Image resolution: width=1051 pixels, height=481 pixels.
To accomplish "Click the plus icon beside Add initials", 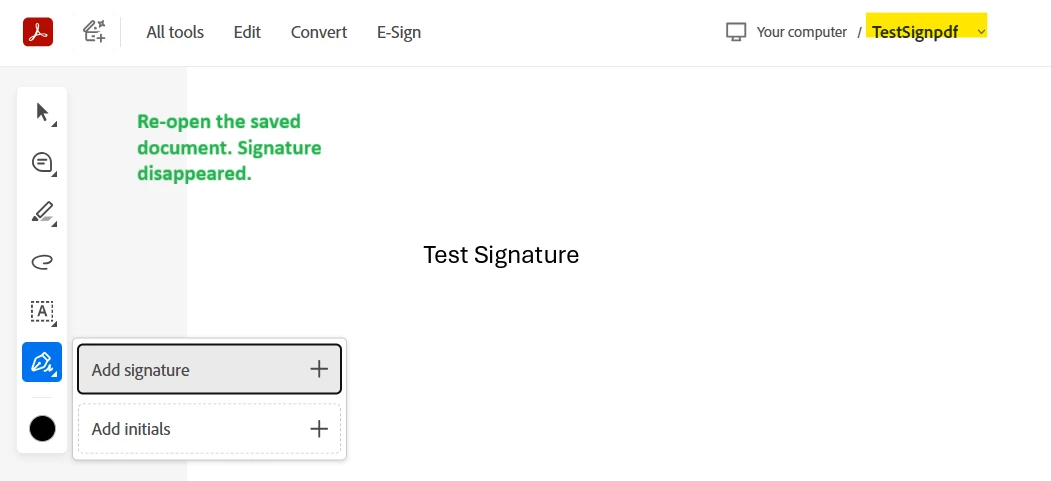I will [x=319, y=429].
